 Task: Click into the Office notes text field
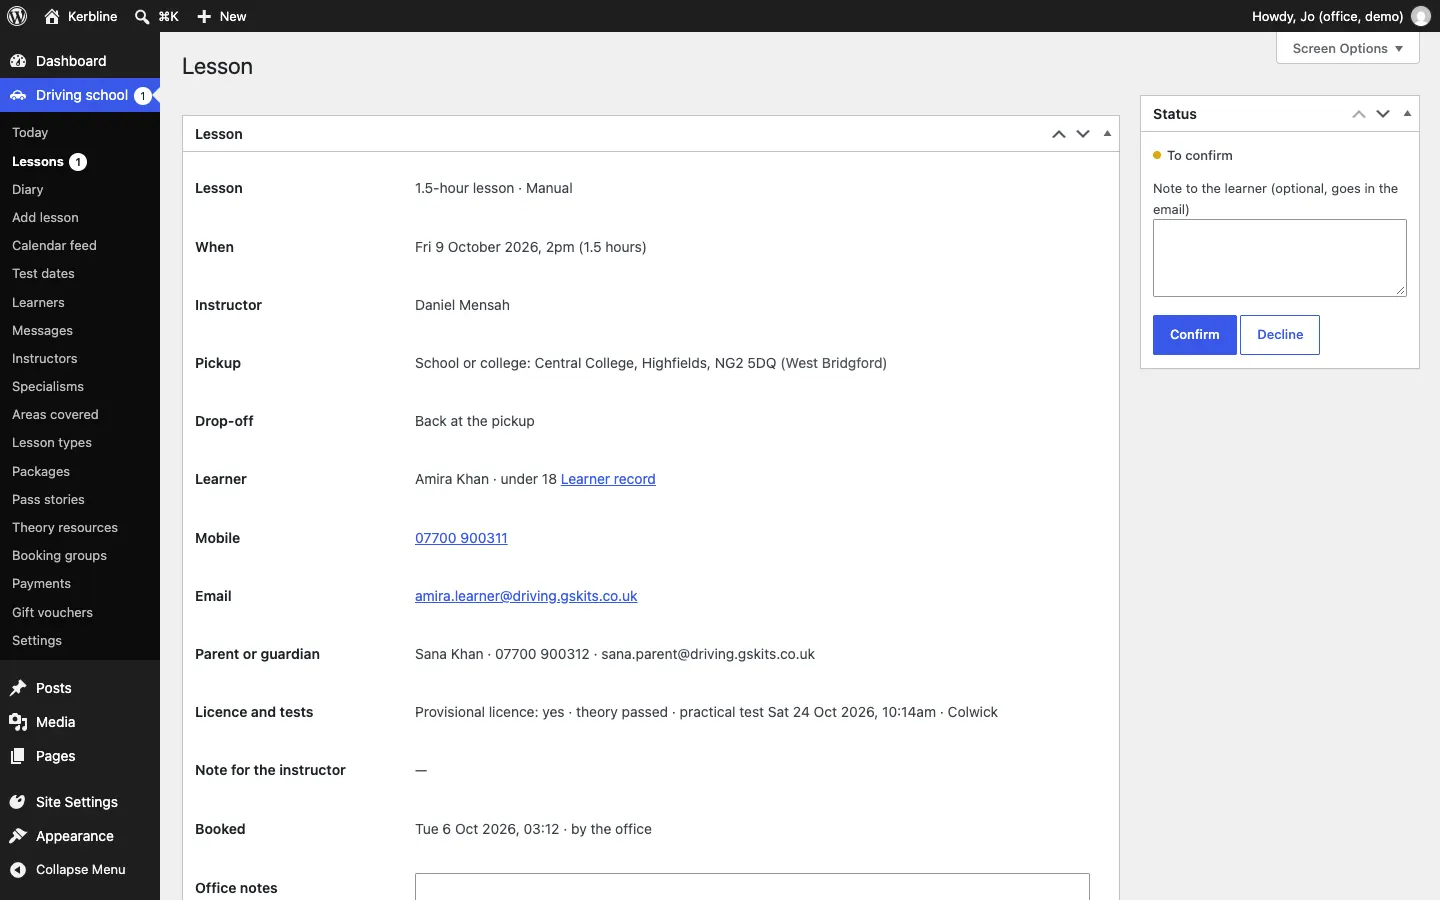[x=752, y=887]
